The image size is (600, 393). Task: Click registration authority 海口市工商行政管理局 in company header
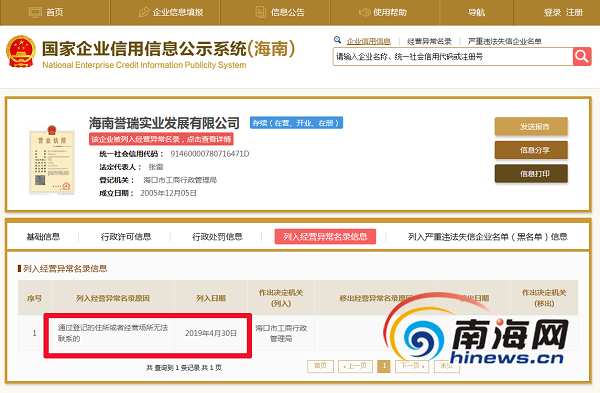pos(180,180)
